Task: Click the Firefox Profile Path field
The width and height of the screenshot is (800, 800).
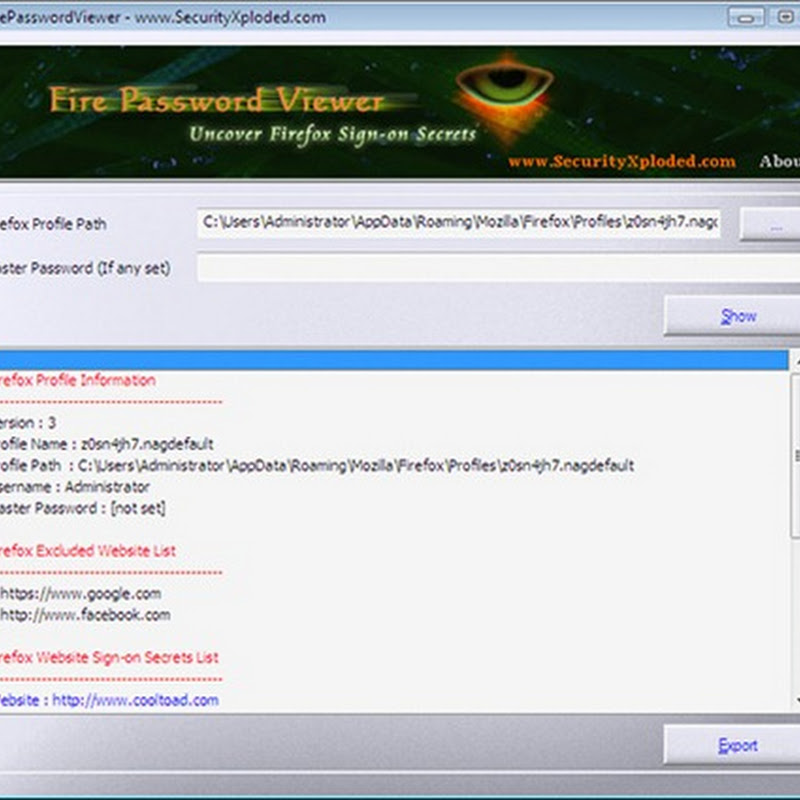Action: (x=459, y=223)
